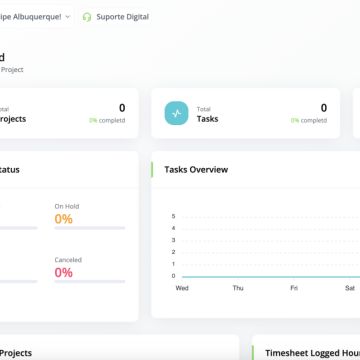Click the projects 0% completed text
The image size is (360, 360).
tap(107, 121)
